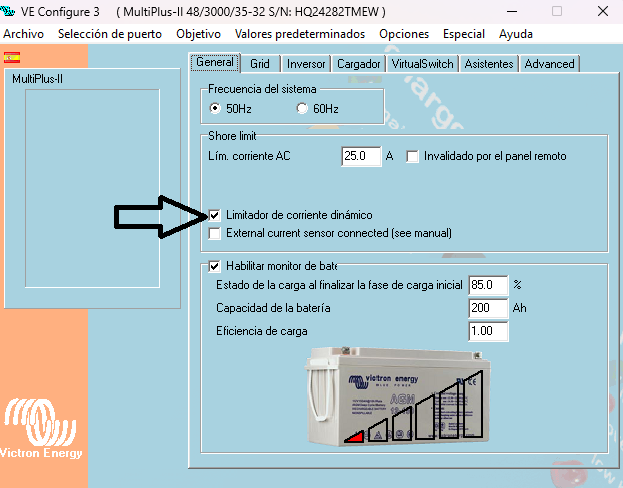The width and height of the screenshot is (623, 488).
Task: Select MultiPlus-II device label in left panel
Action: click(x=37, y=79)
